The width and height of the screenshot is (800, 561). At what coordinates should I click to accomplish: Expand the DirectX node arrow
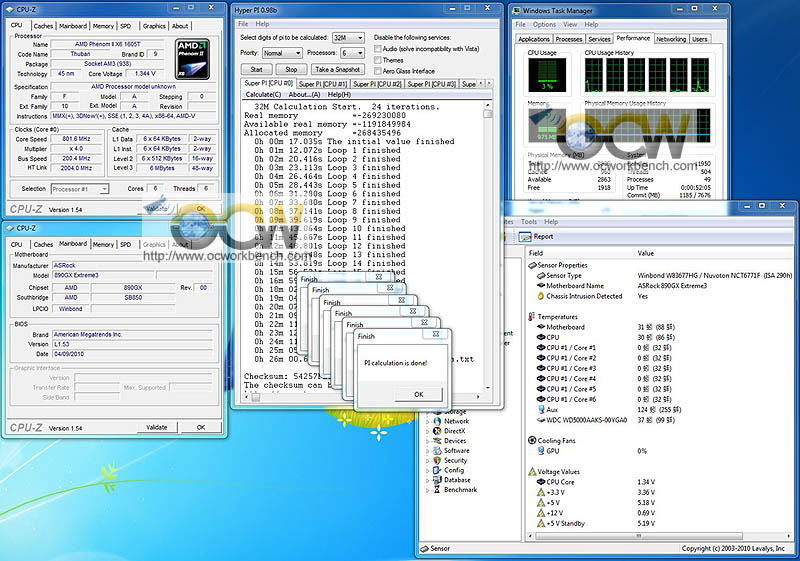pyautogui.click(x=428, y=431)
